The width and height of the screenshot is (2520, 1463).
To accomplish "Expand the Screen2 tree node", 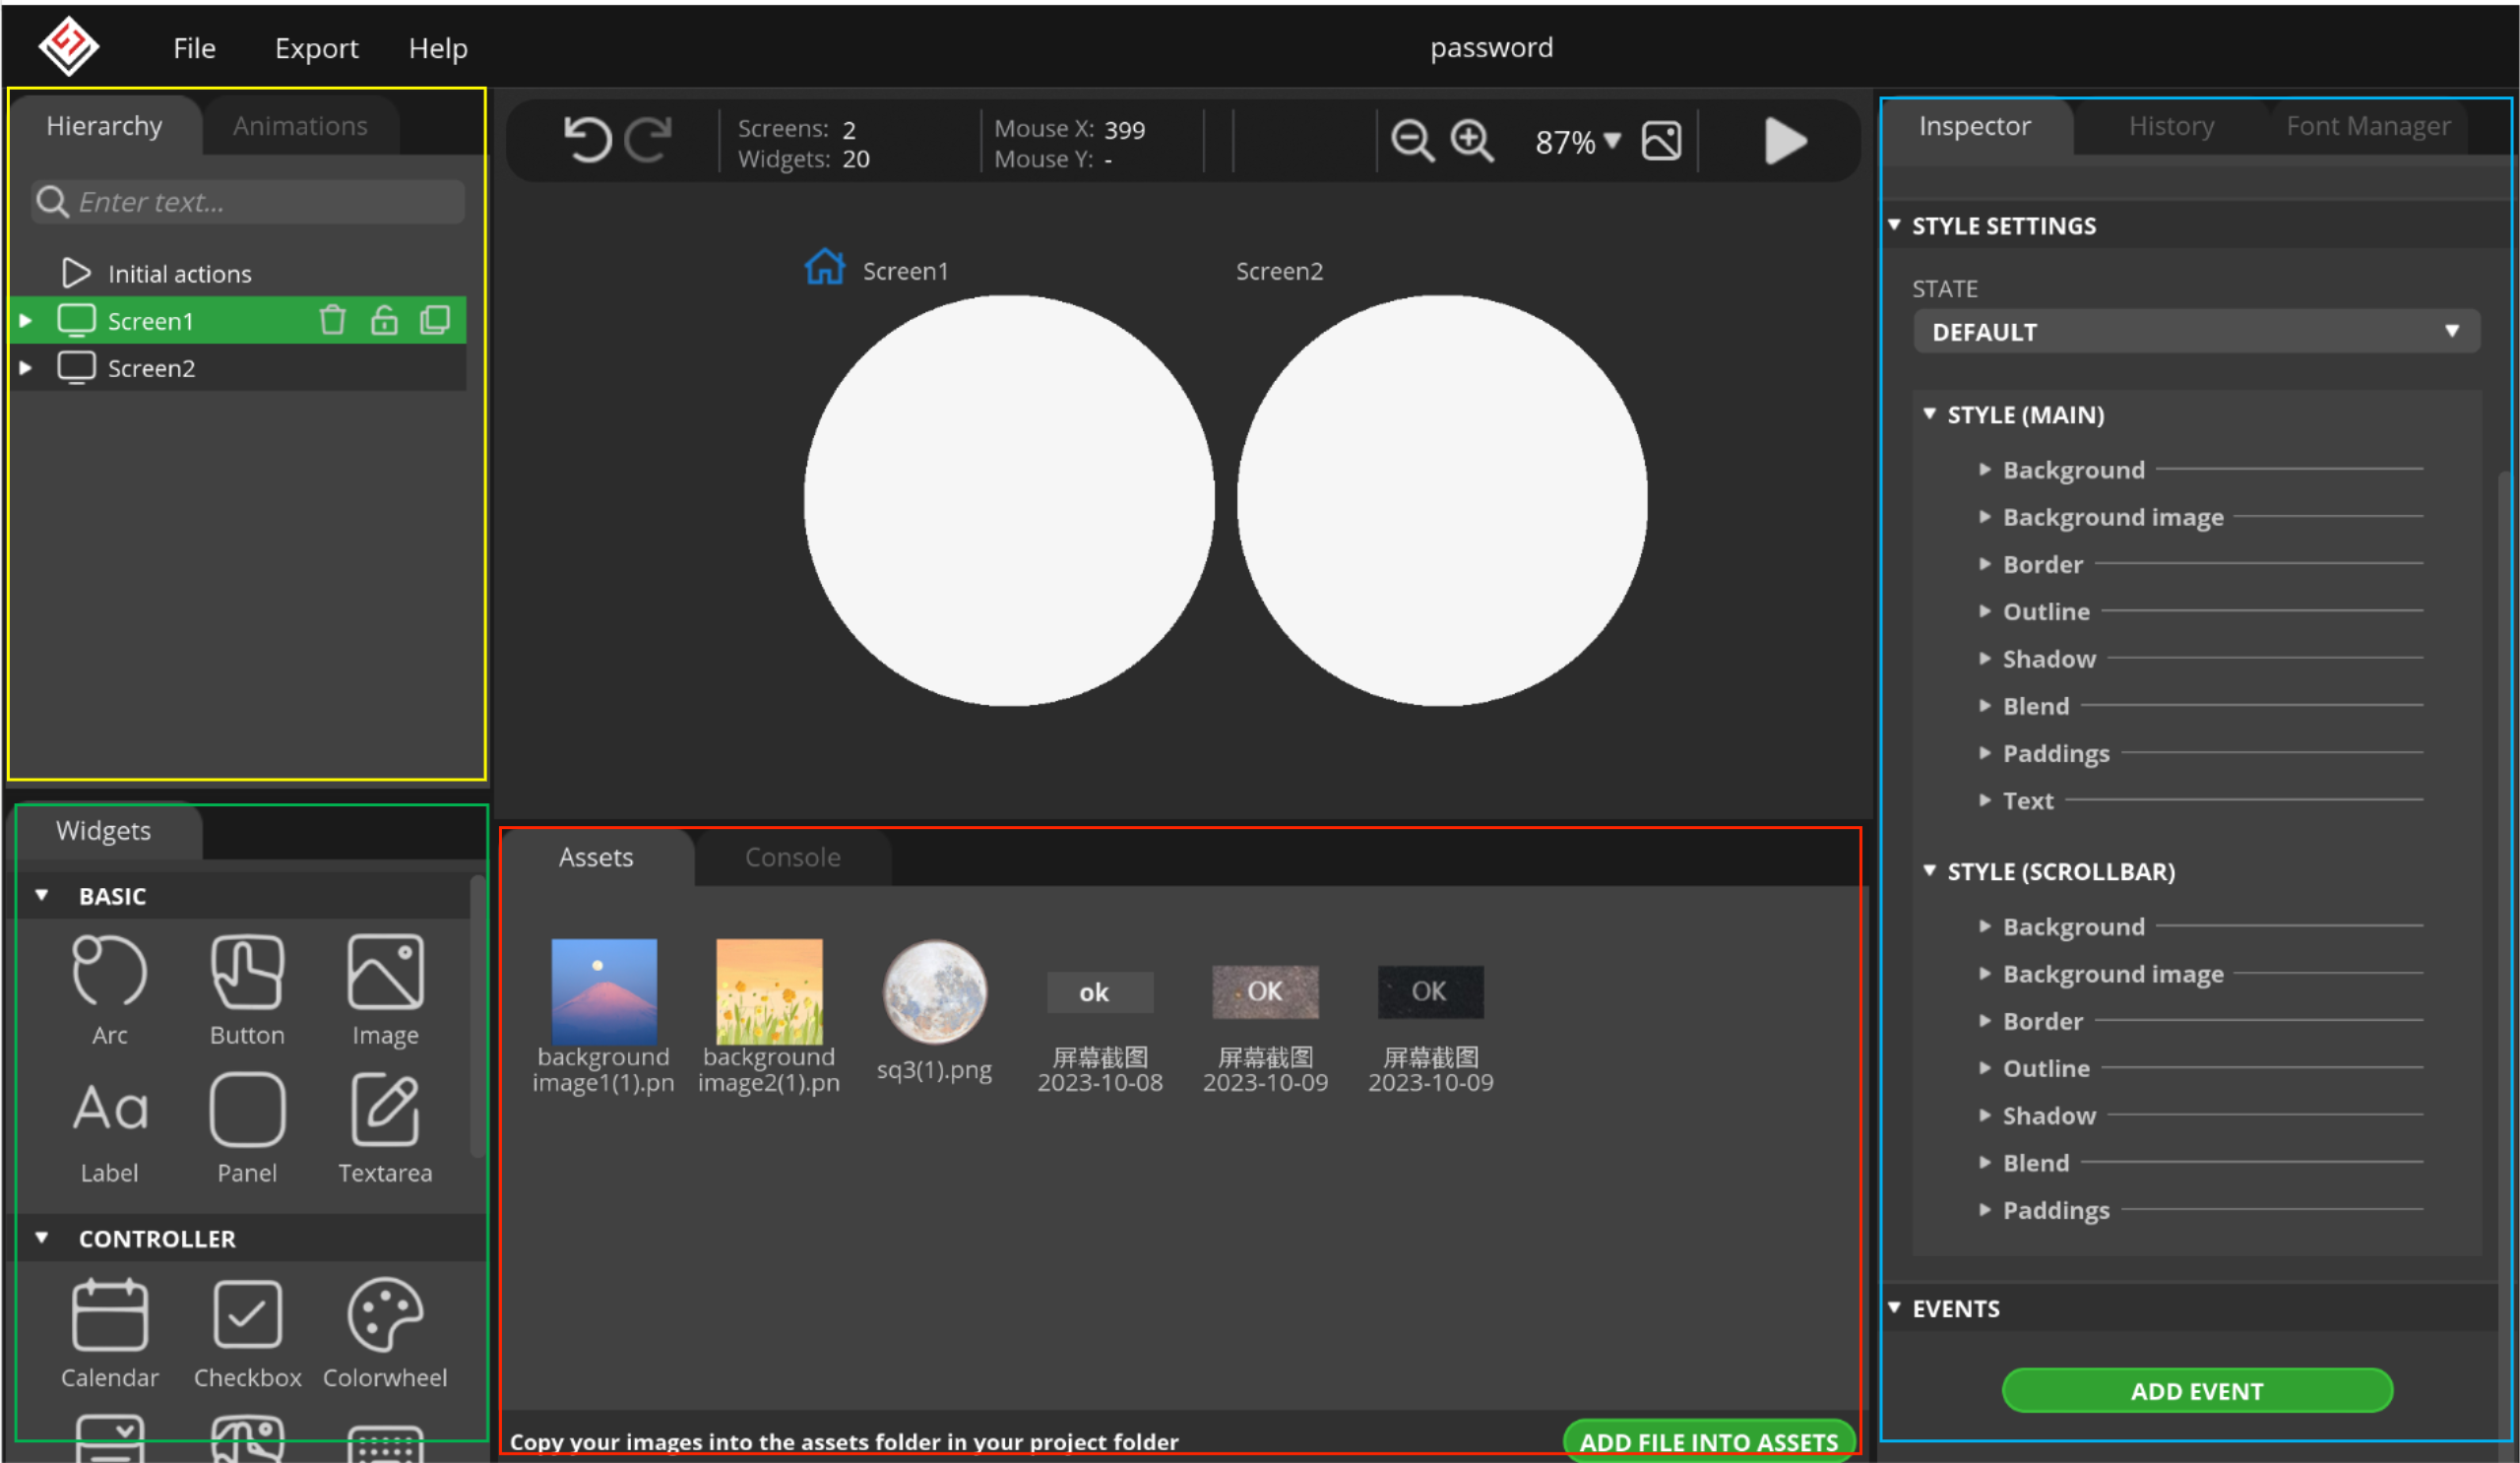I will pyautogui.click(x=26, y=368).
